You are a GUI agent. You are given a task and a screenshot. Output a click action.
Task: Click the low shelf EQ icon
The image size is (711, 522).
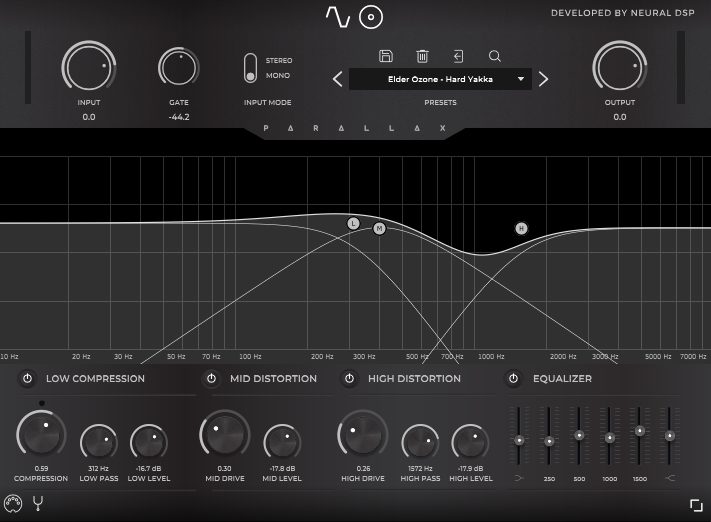[x=519, y=478]
